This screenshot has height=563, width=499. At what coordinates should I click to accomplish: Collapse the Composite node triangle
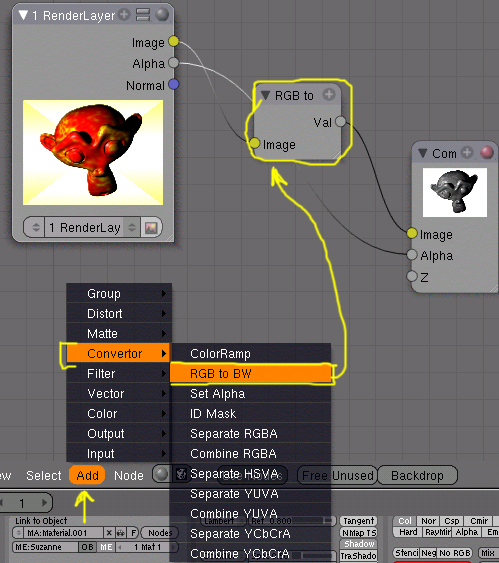pos(423,153)
